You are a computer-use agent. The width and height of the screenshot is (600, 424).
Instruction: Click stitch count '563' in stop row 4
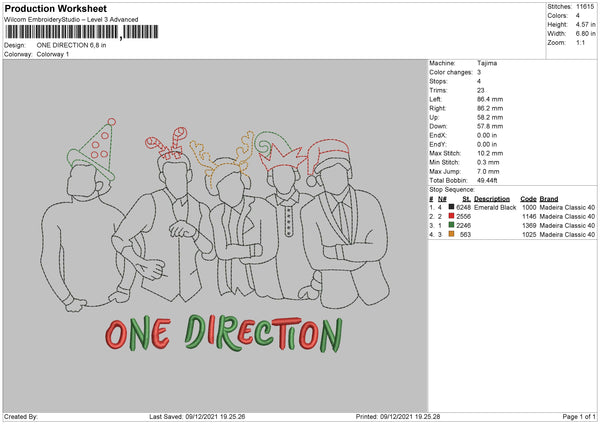465,235
